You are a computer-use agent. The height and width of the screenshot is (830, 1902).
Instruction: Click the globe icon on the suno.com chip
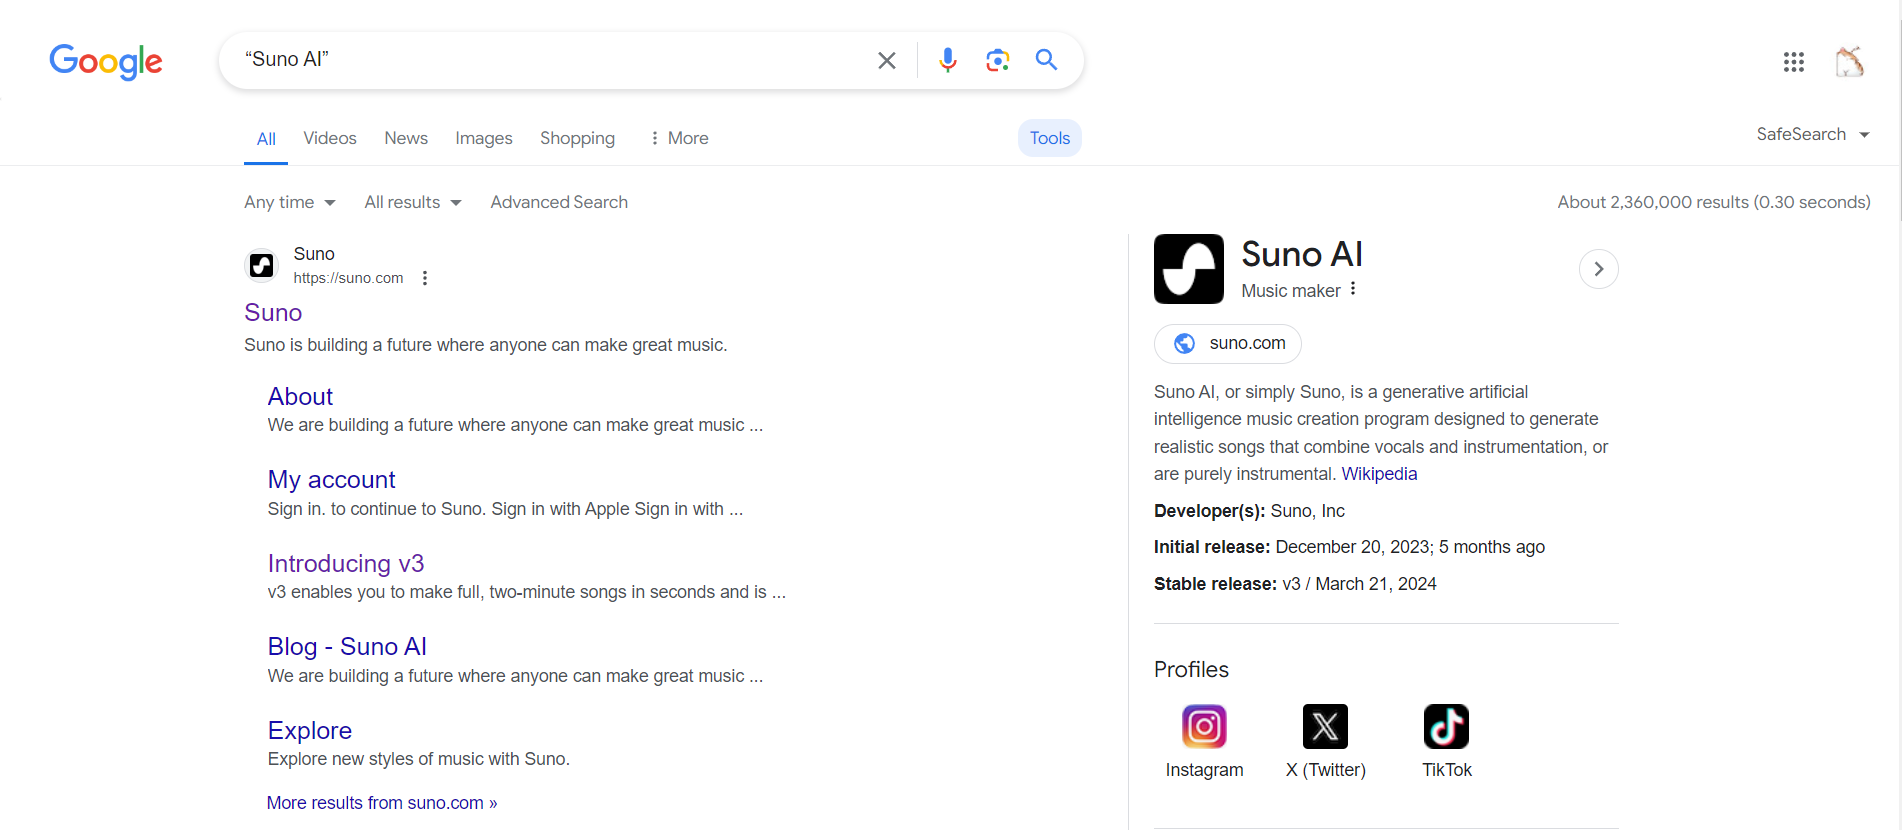pos(1184,343)
